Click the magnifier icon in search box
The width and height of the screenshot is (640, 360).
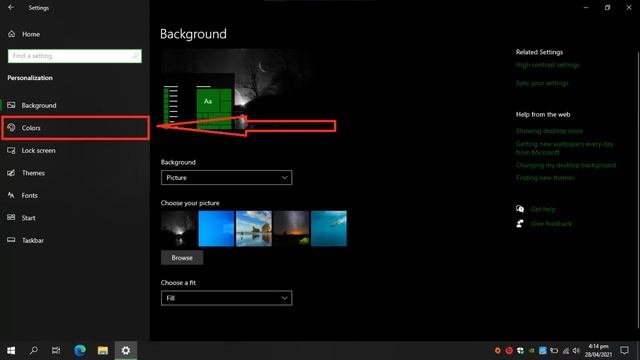pos(135,56)
